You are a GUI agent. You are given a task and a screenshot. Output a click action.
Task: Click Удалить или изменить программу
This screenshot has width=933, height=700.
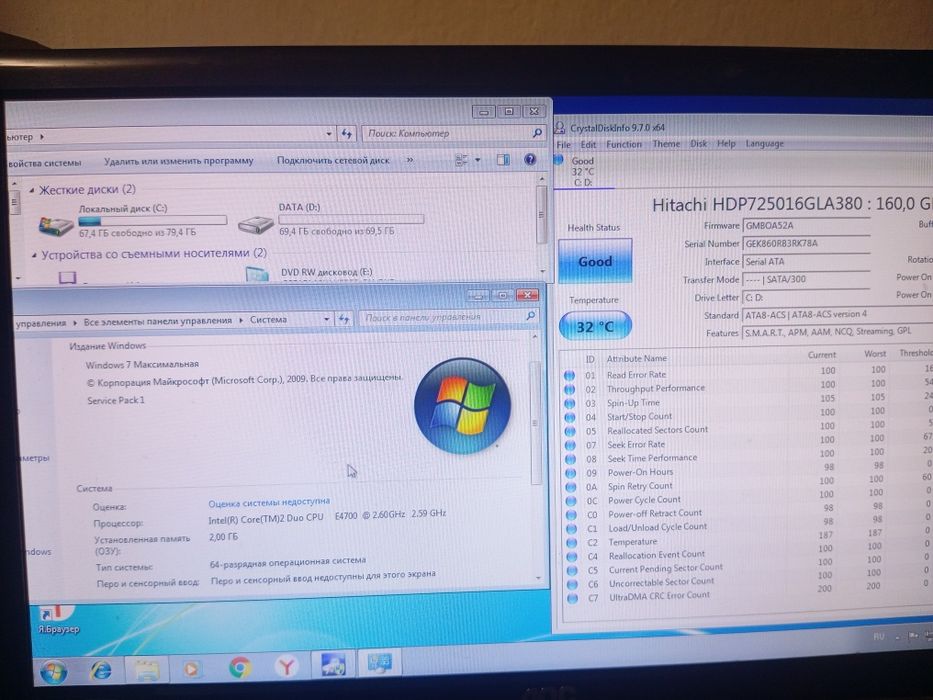[x=179, y=161]
